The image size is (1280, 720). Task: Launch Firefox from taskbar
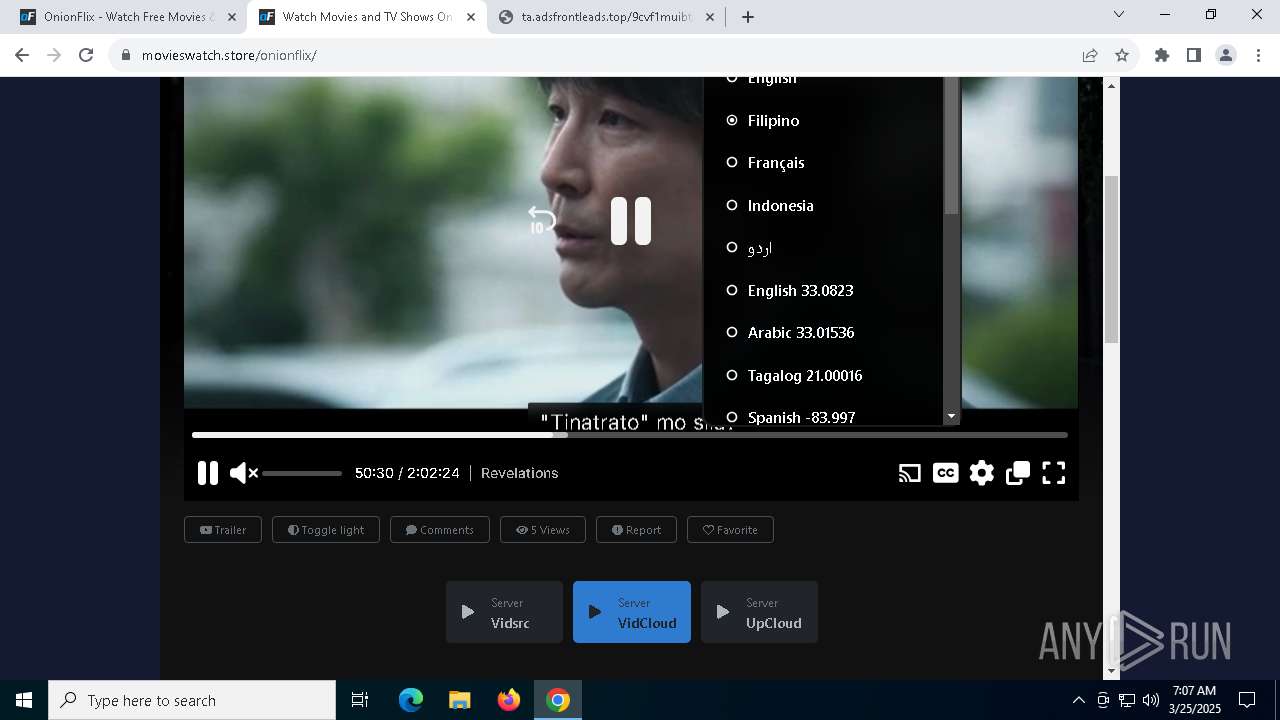pos(509,700)
